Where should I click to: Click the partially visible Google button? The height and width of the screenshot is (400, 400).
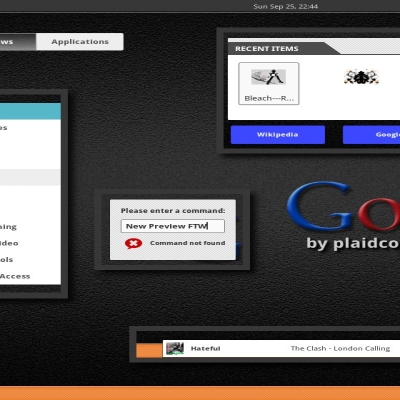point(371,135)
